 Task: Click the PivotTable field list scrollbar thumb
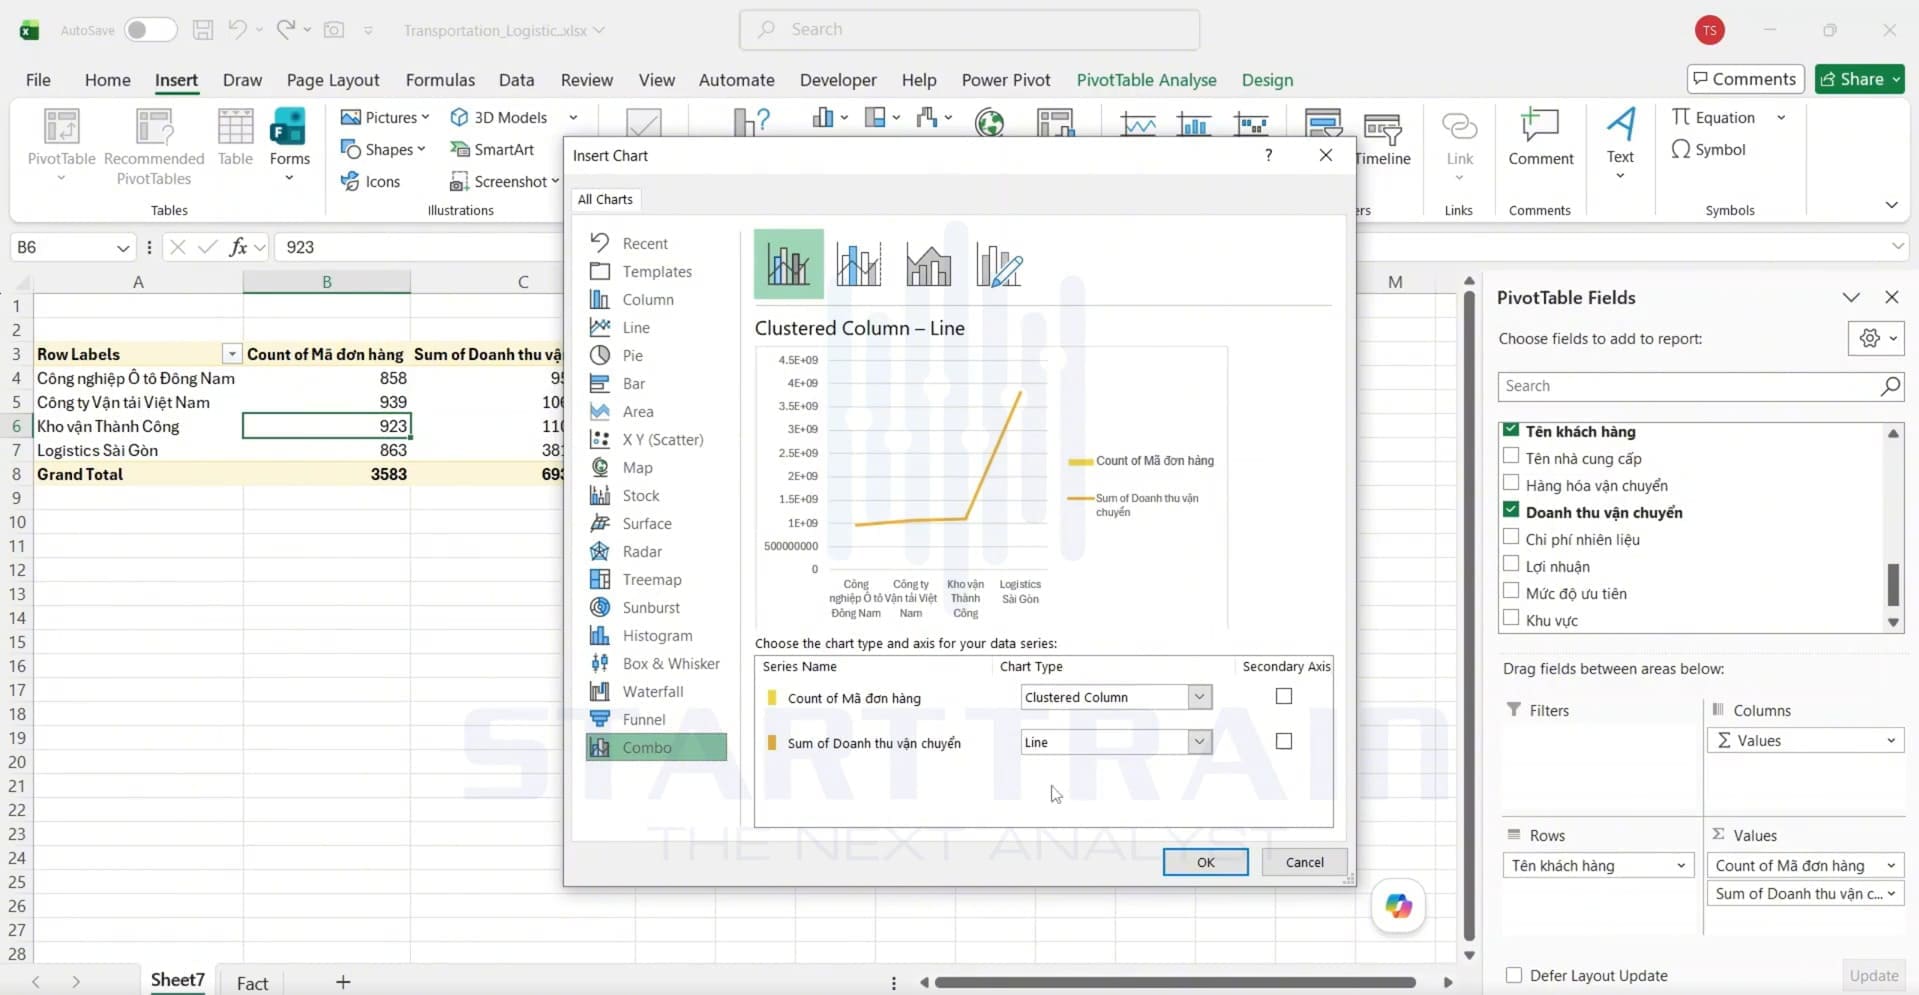1893,585
